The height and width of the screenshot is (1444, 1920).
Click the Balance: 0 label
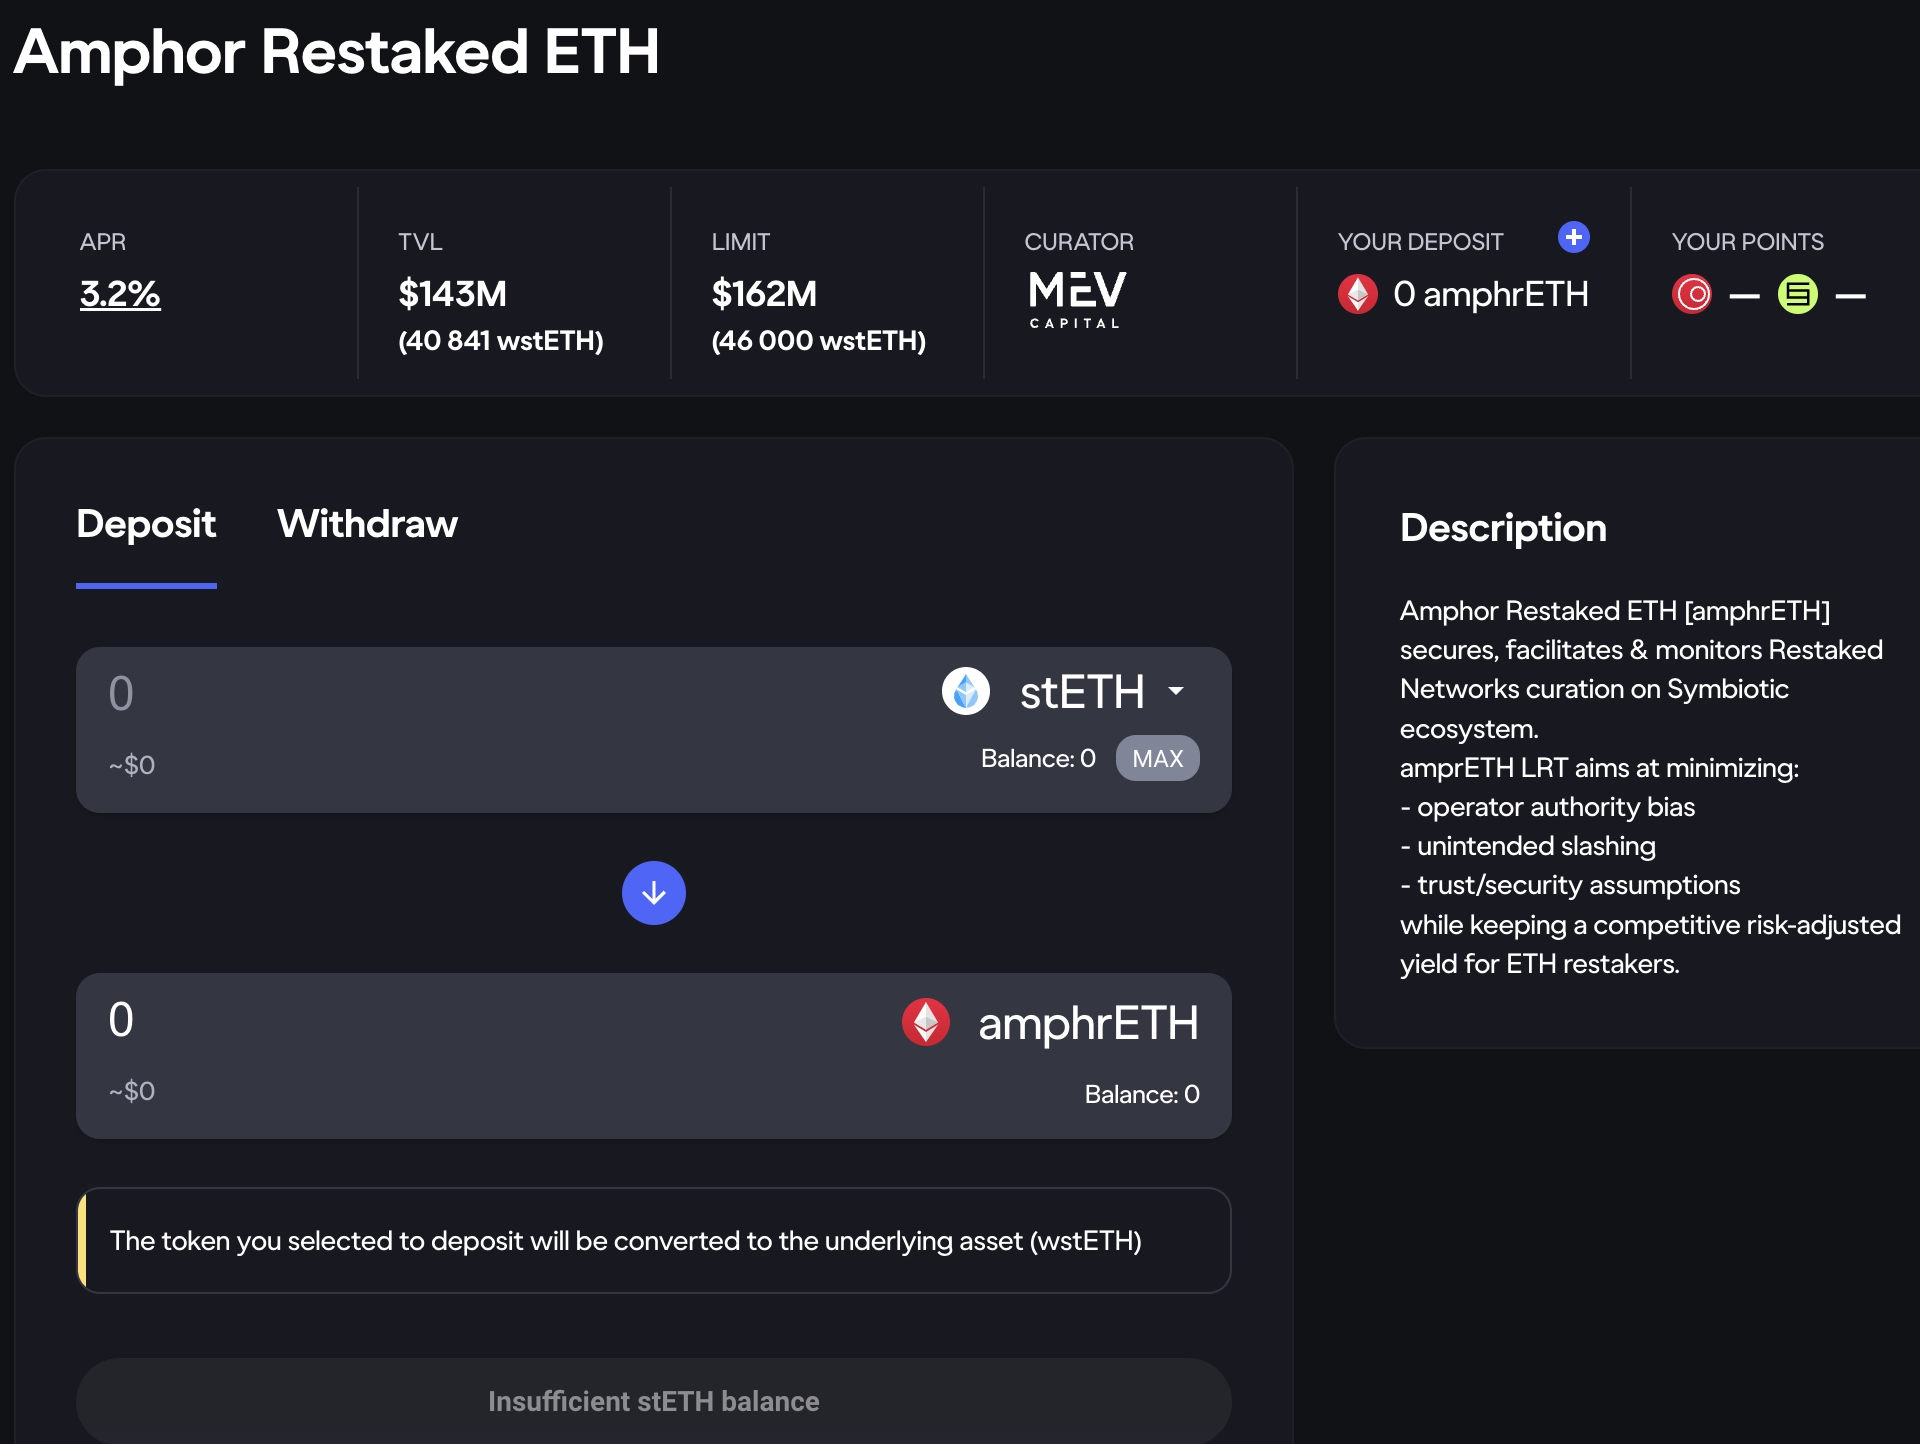click(x=1038, y=758)
